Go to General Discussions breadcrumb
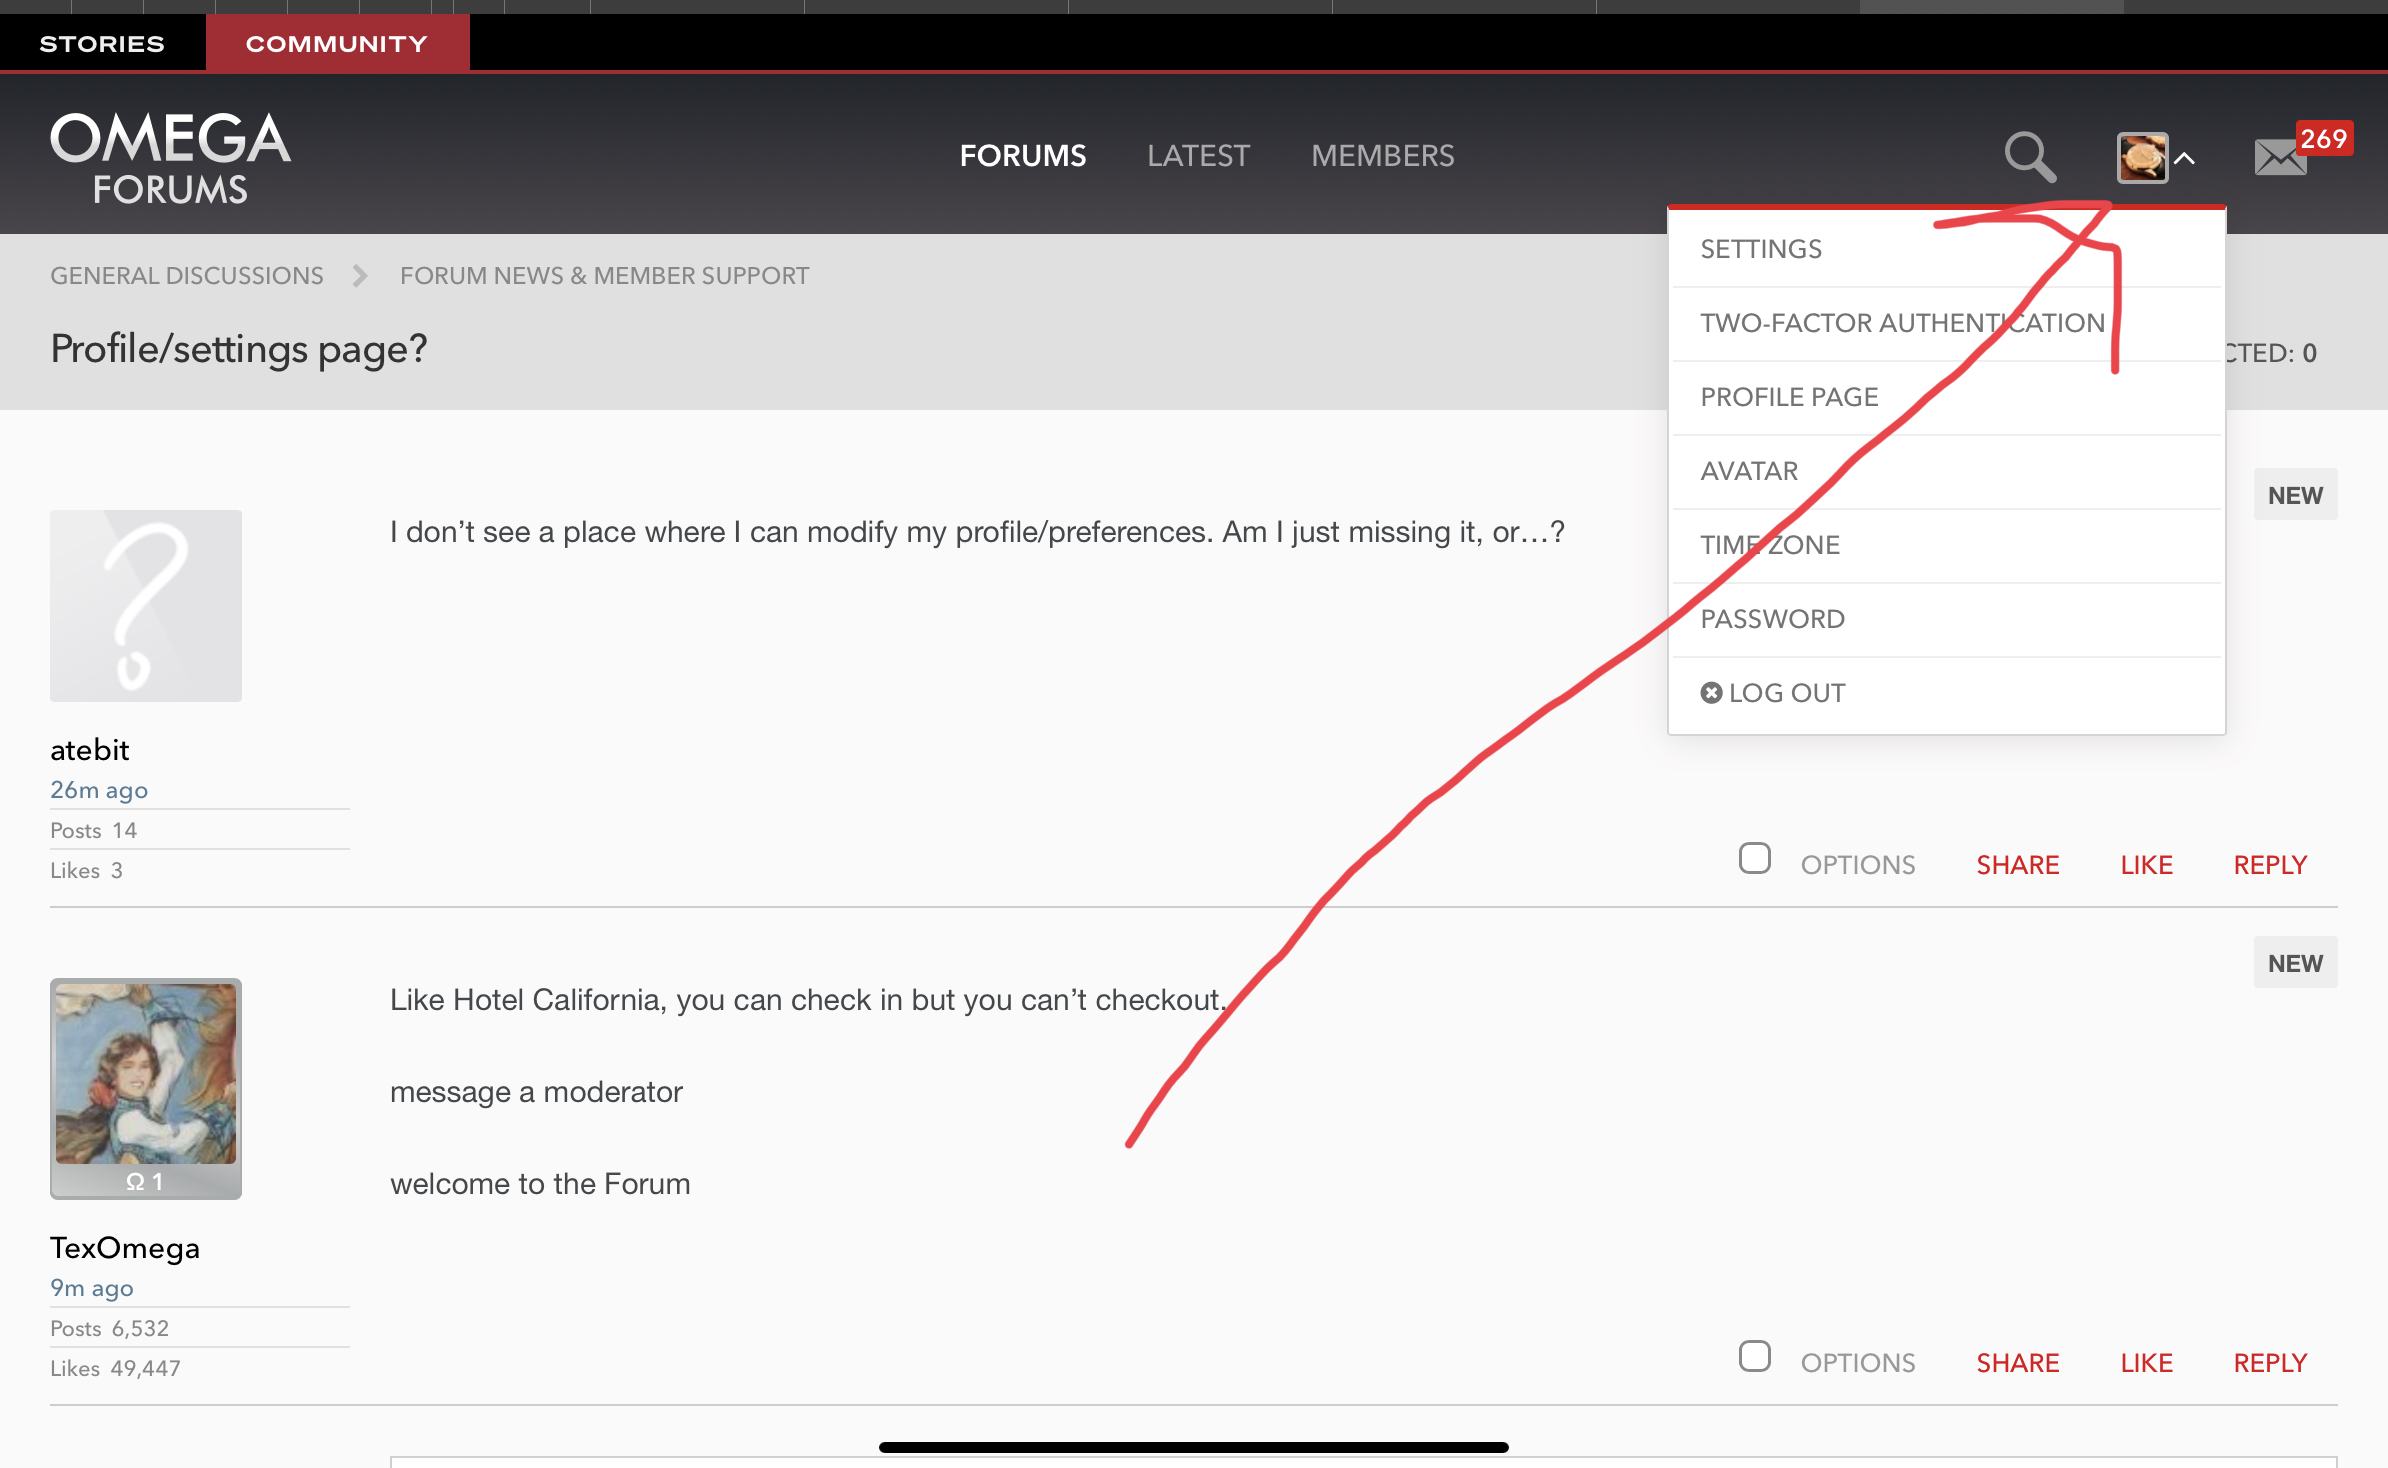The height and width of the screenshot is (1468, 2388). coord(187,276)
